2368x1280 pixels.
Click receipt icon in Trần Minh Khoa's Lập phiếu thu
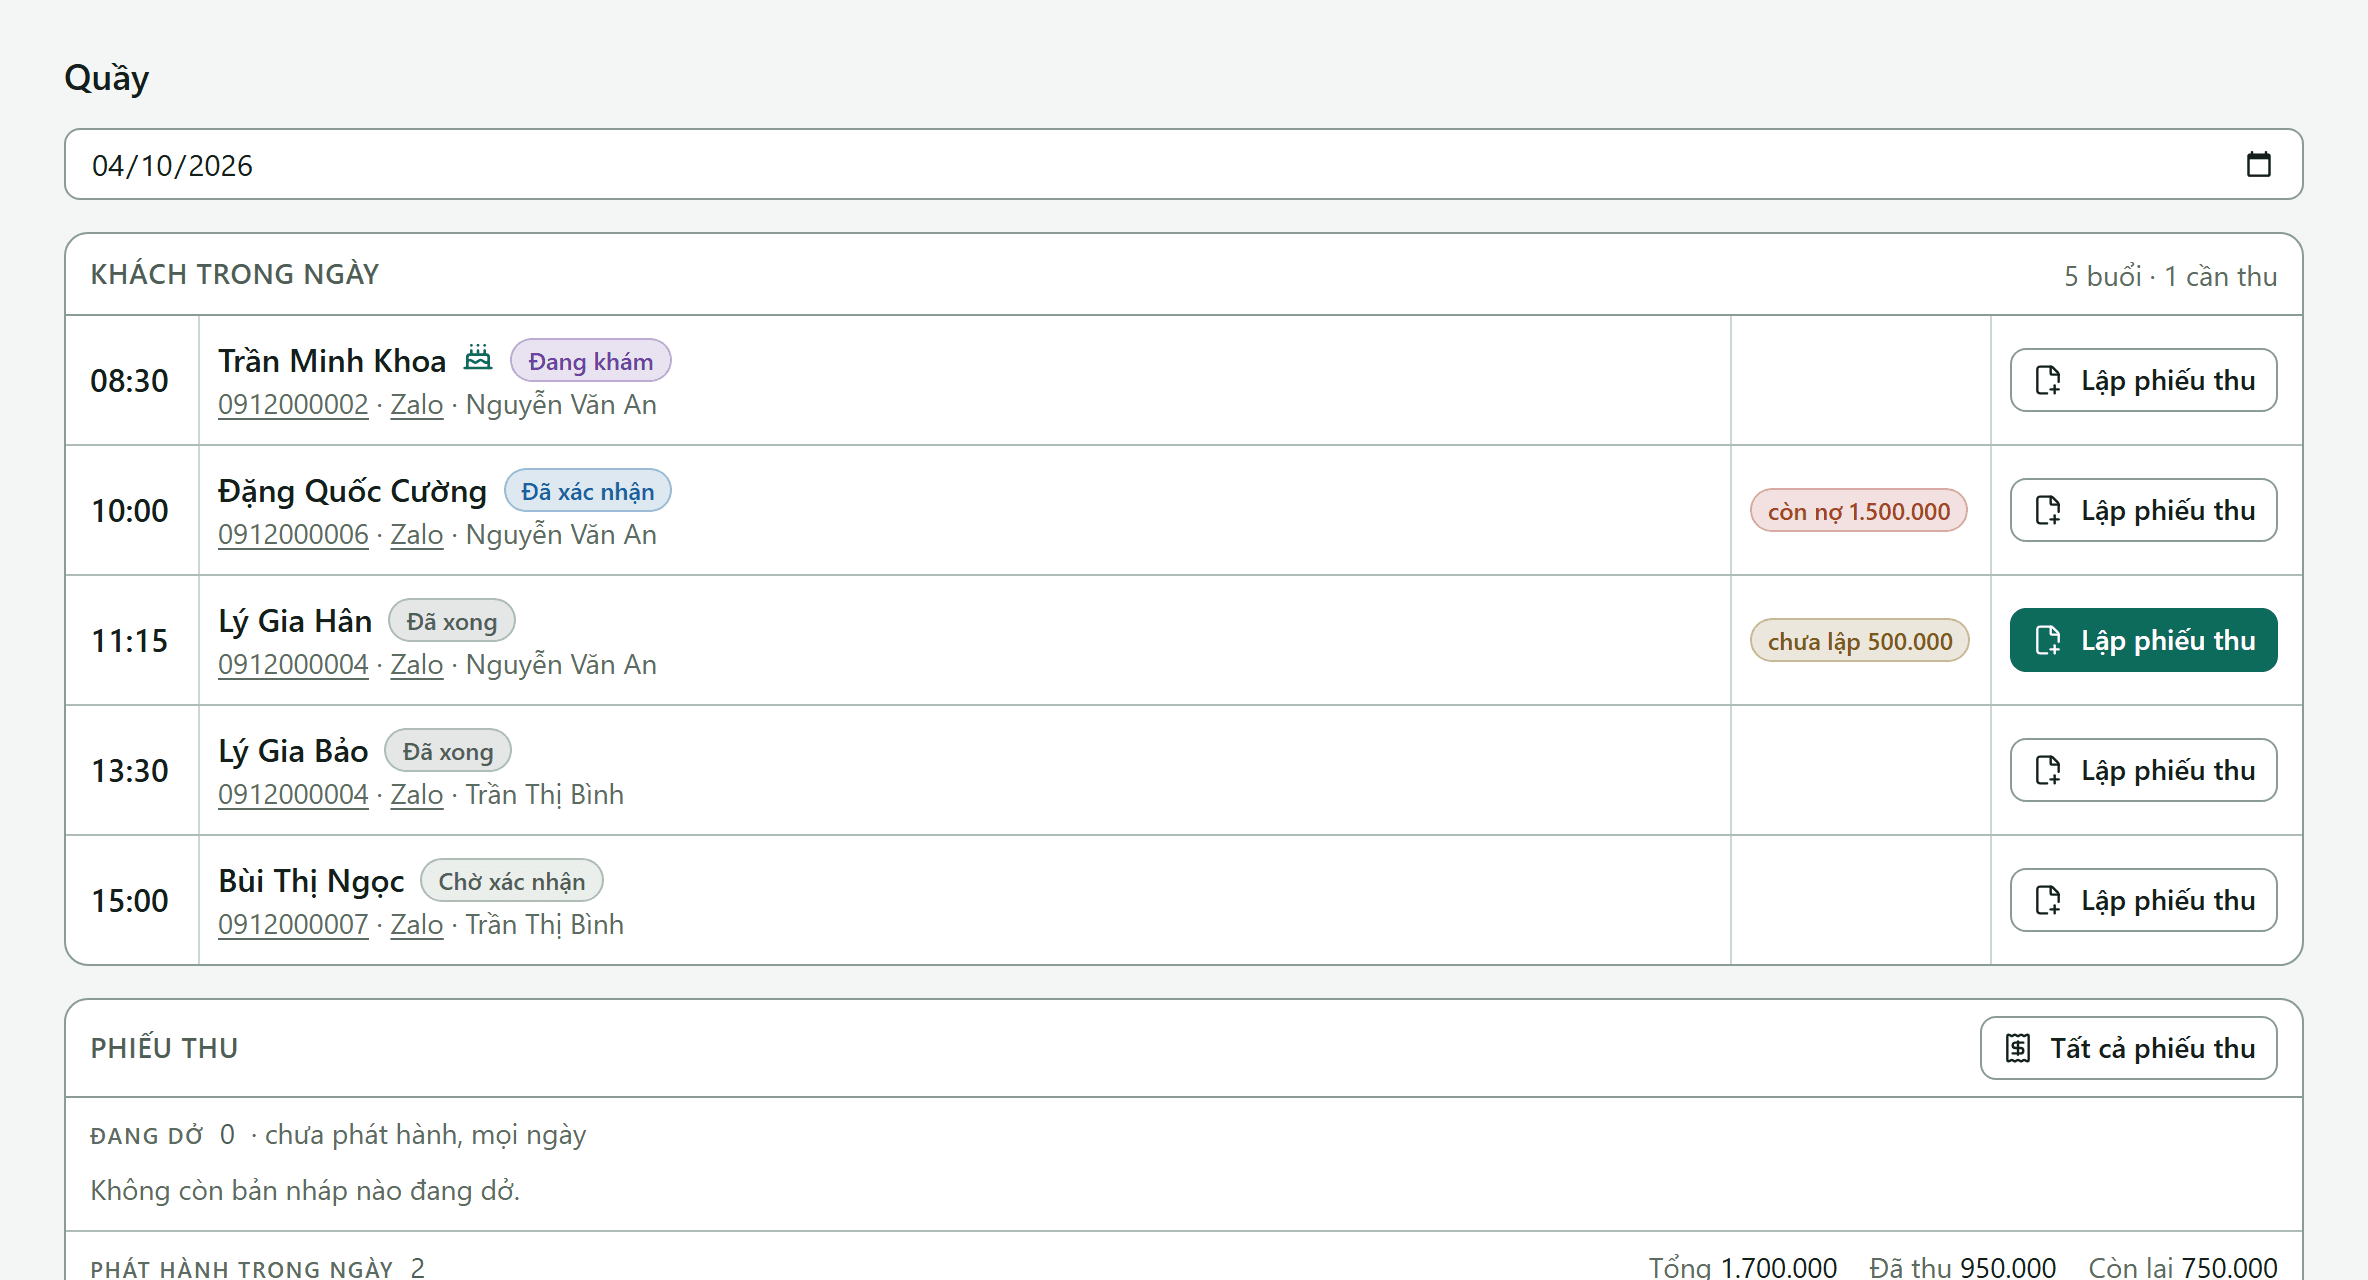point(2048,380)
